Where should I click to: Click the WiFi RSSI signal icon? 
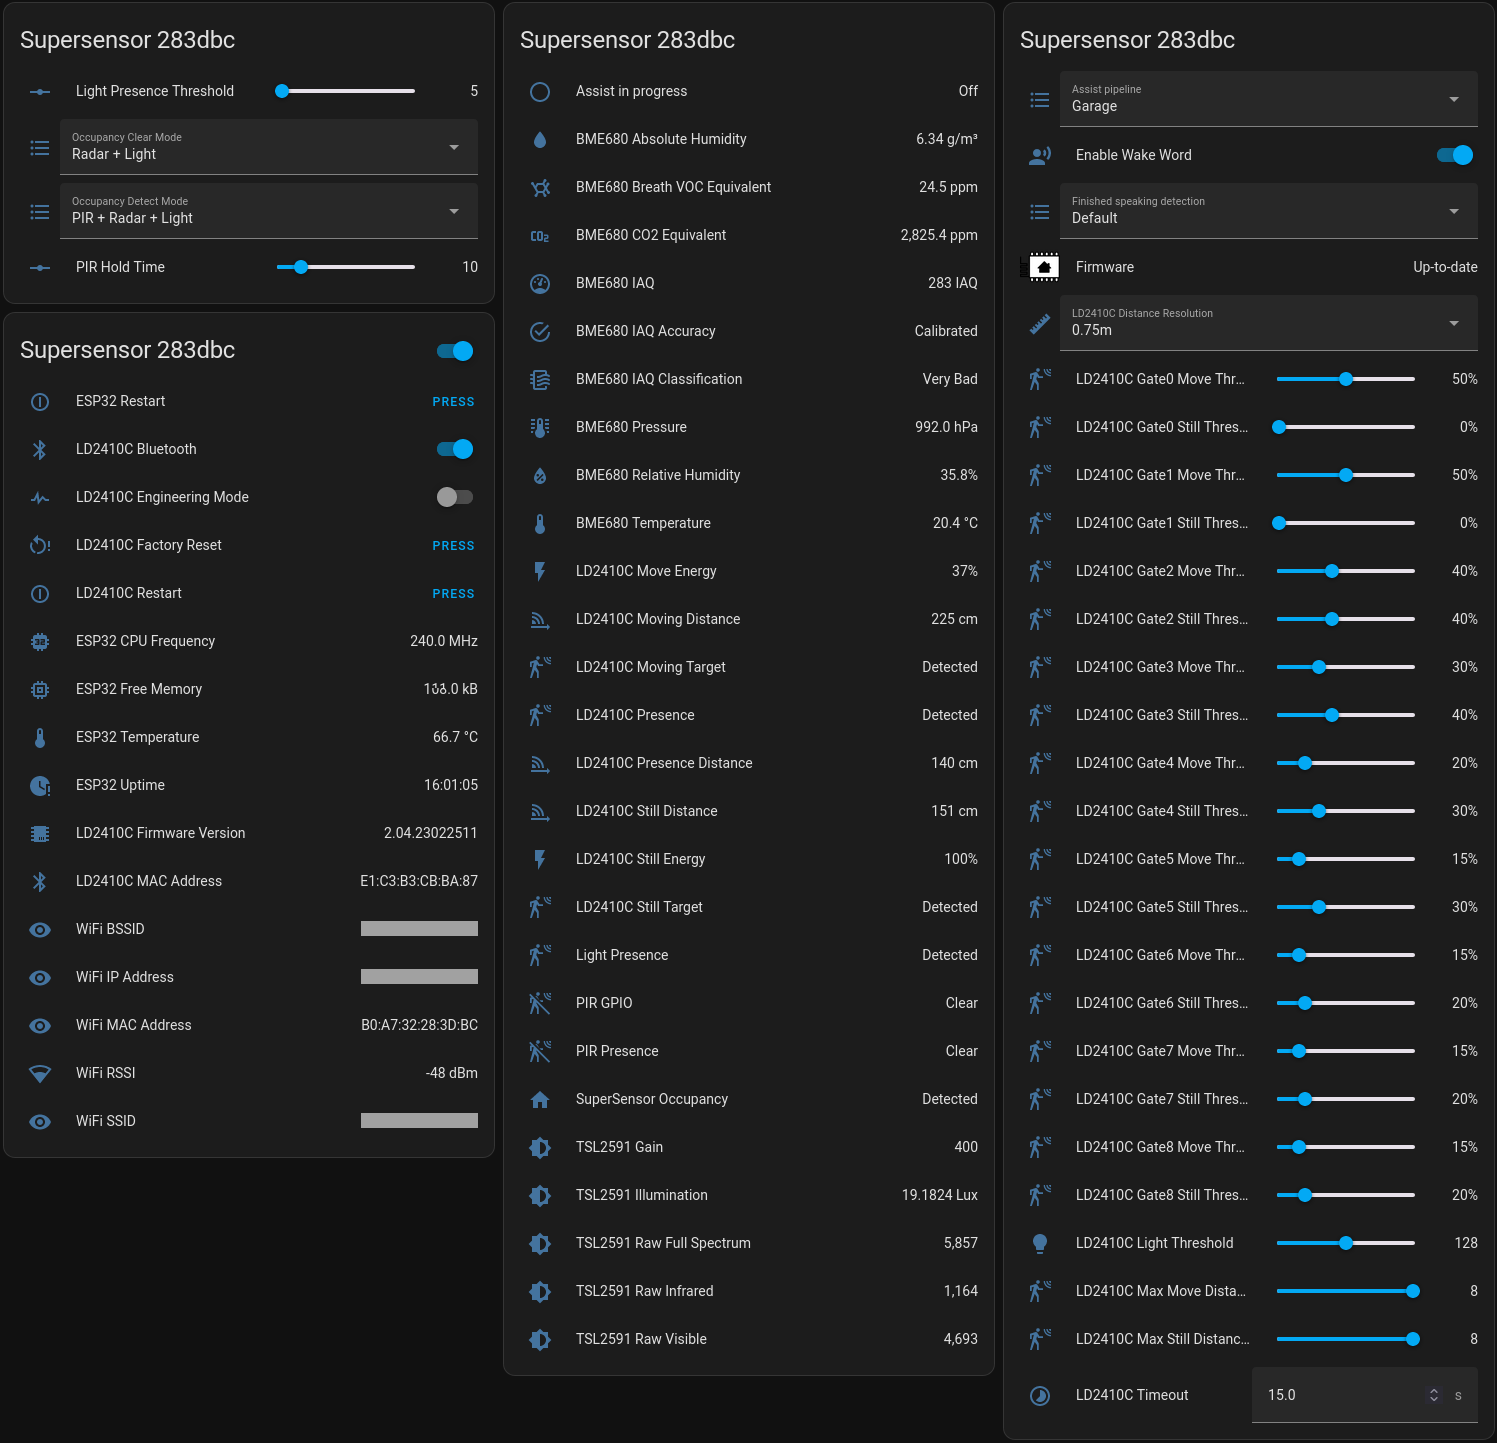tap(40, 1073)
